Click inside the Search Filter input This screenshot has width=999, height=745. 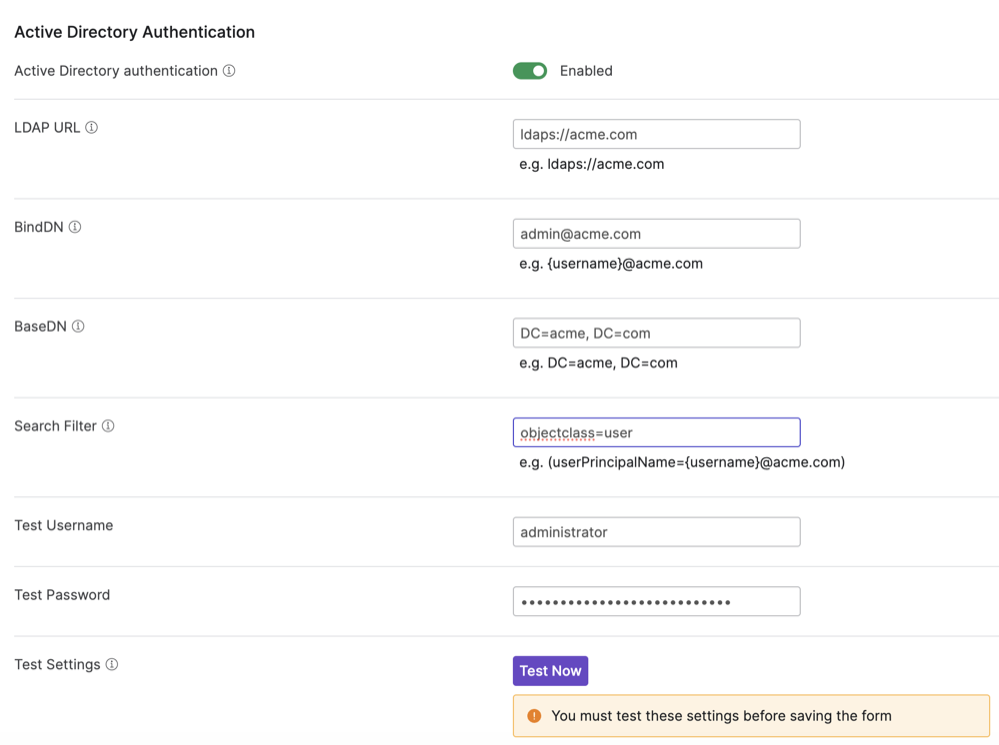click(656, 432)
